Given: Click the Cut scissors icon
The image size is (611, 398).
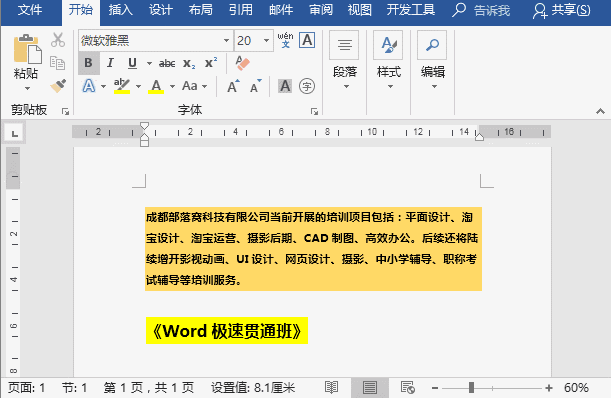Looking at the screenshot, I should pyautogui.click(x=58, y=40).
